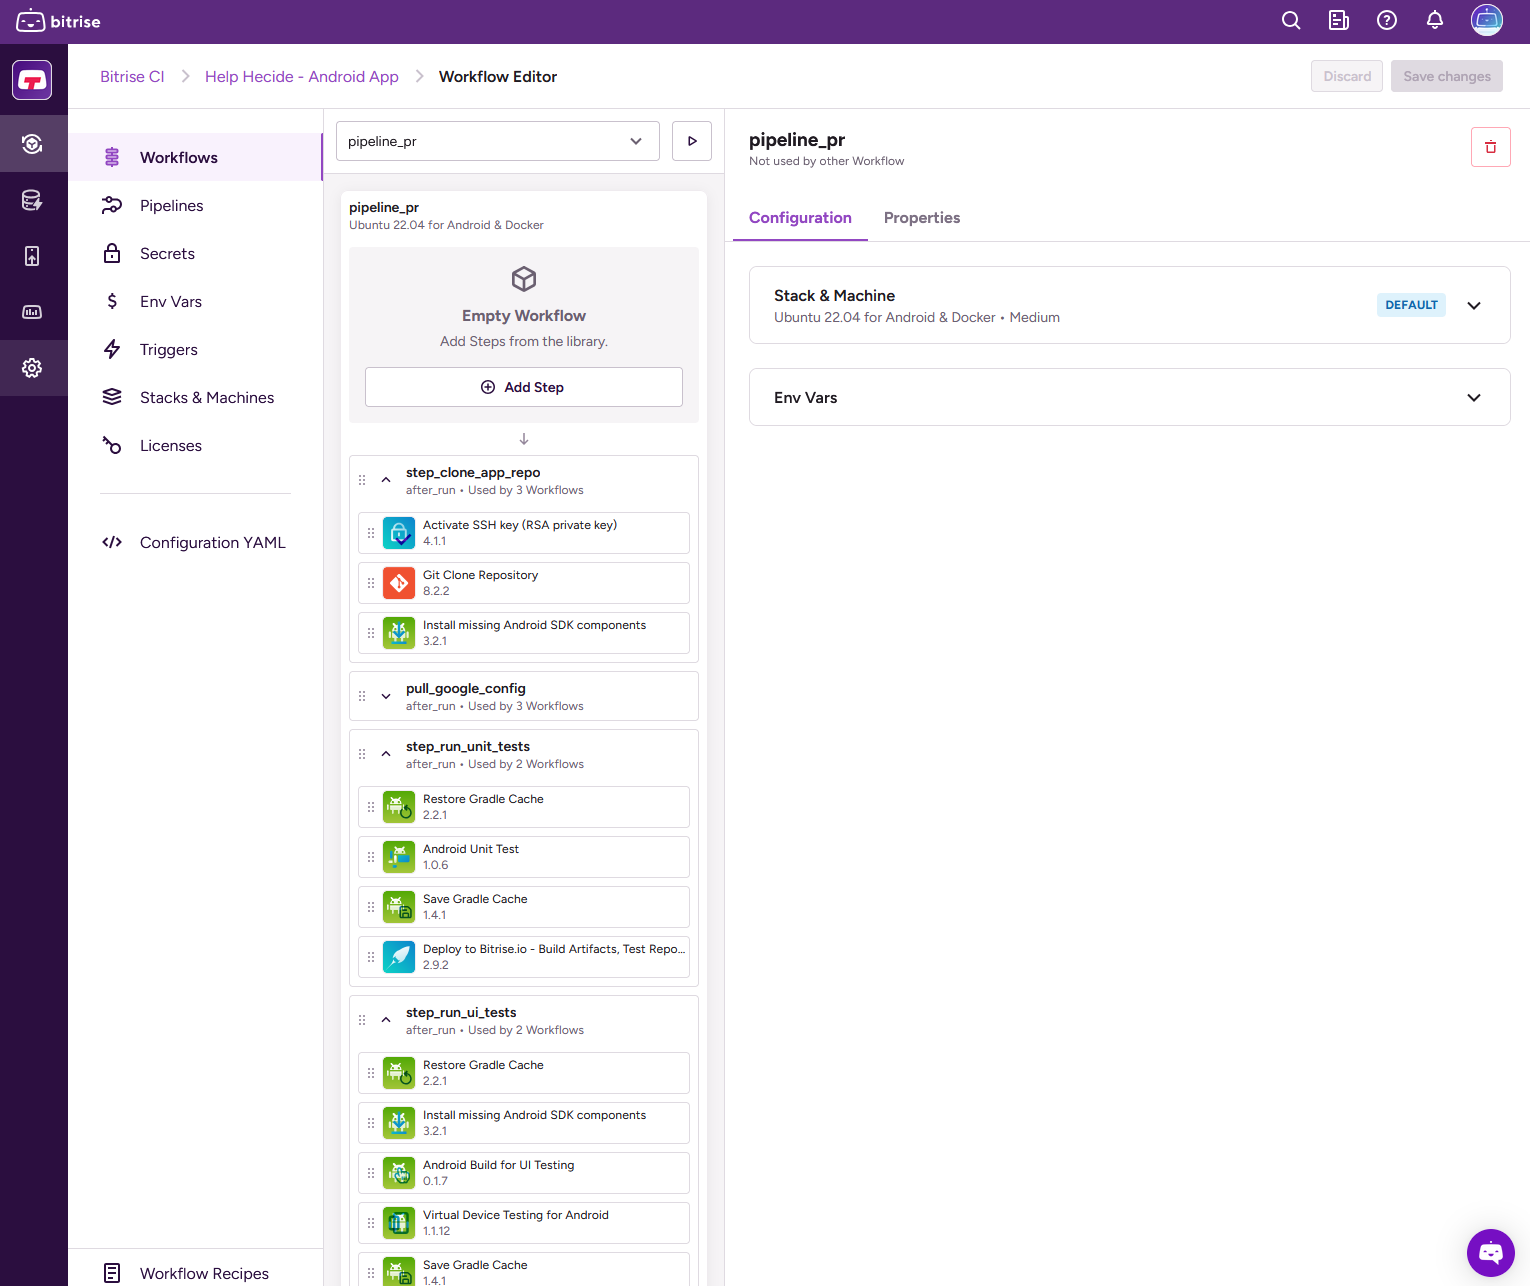Click the search magnifier icon in header
This screenshot has width=1530, height=1286.
tap(1291, 21)
